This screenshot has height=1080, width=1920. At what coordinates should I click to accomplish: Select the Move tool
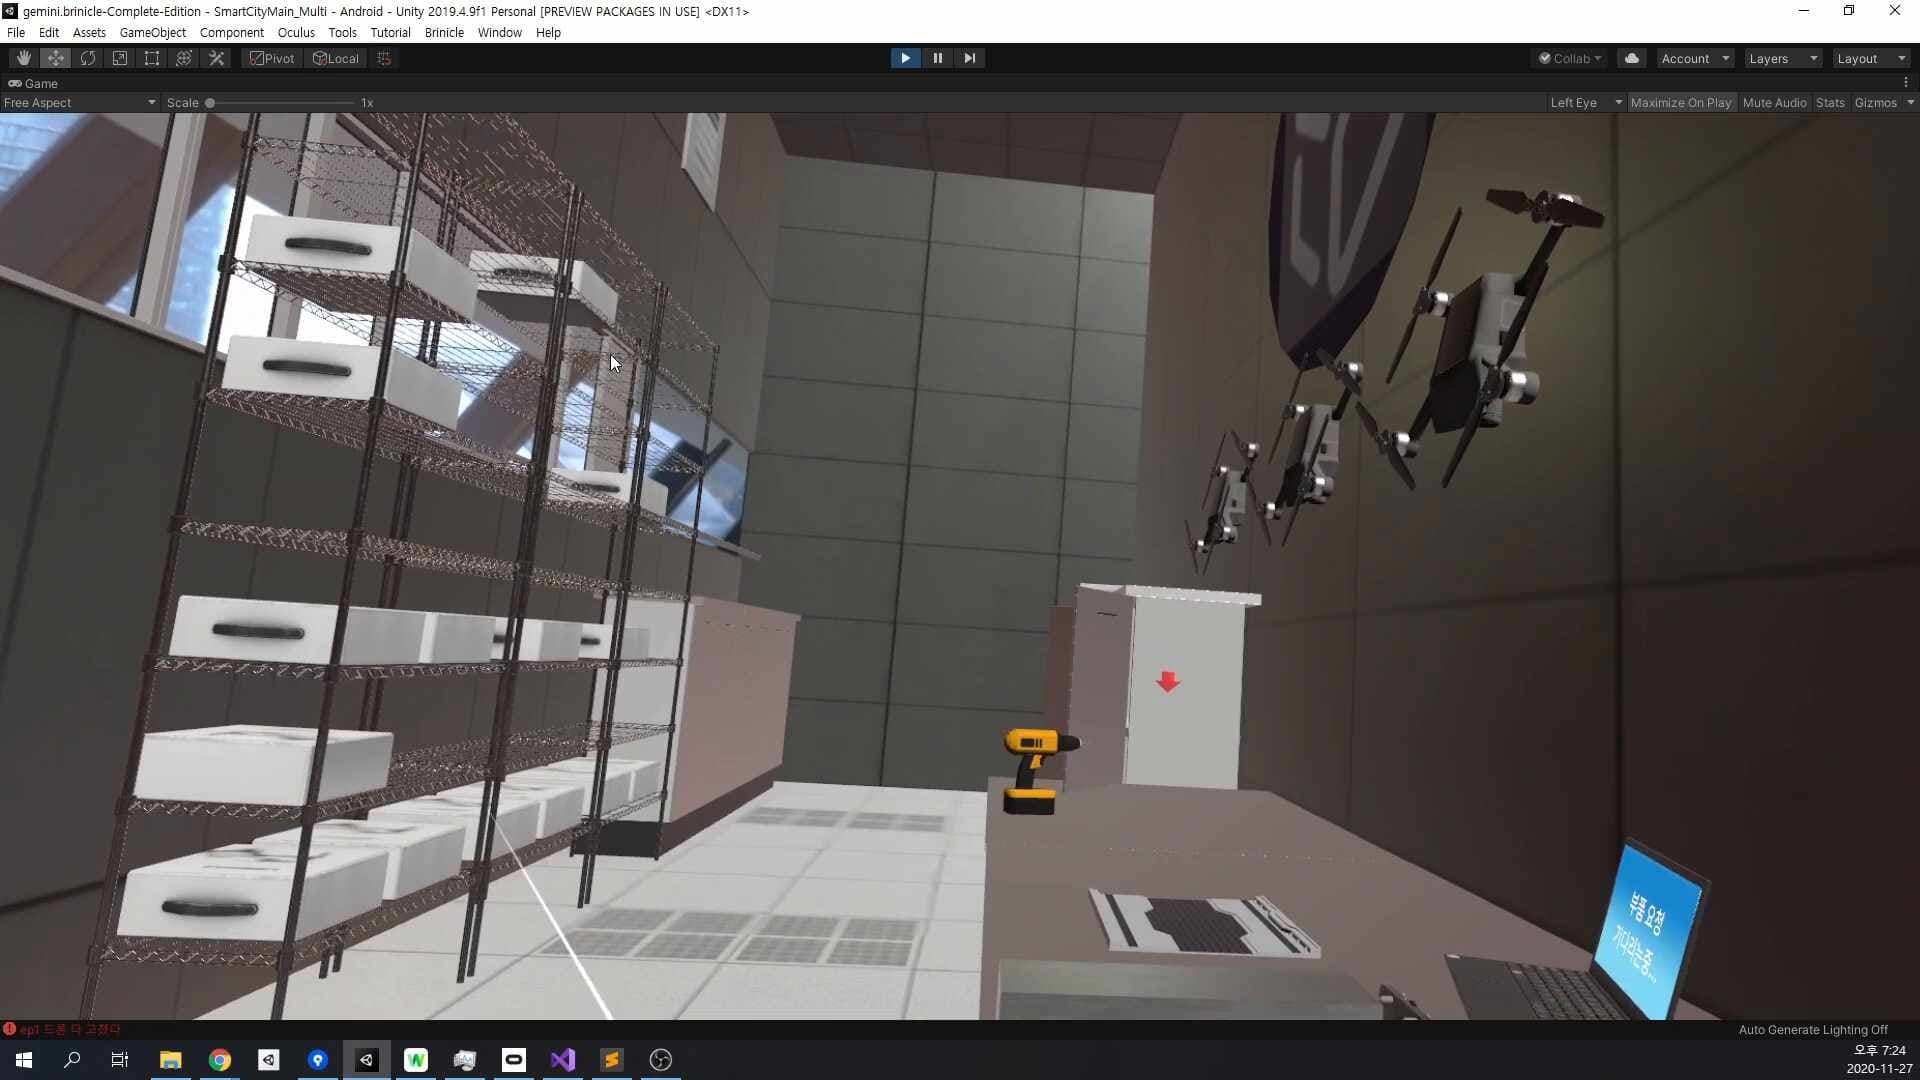55,58
